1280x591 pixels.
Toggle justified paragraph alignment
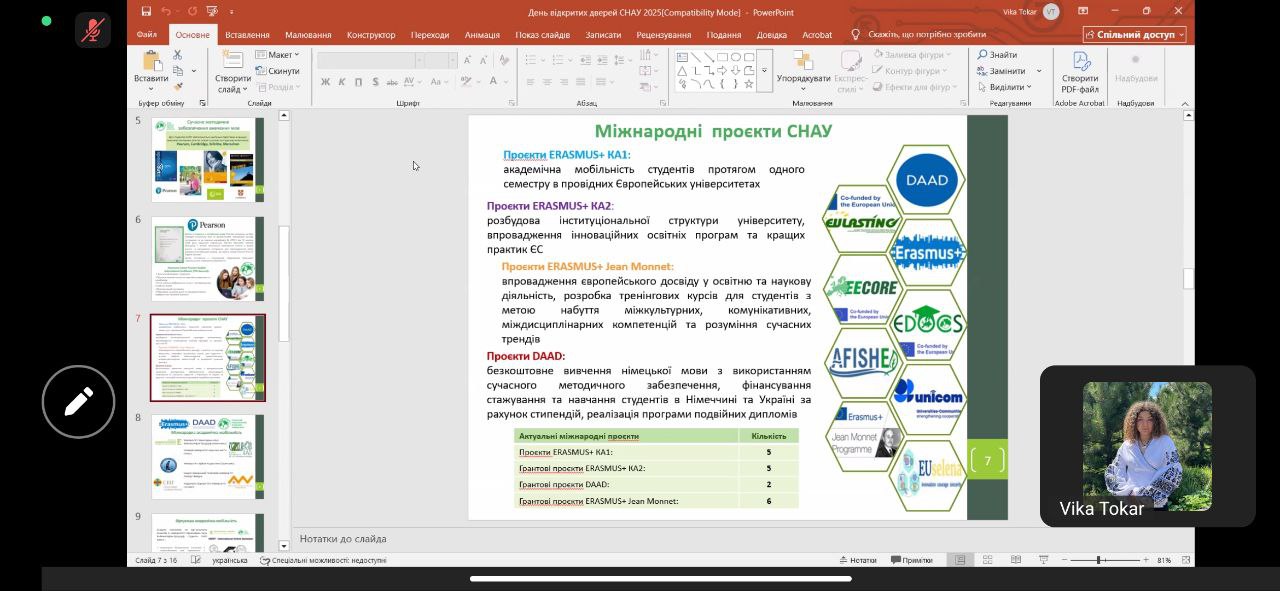(x=579, y=82)
